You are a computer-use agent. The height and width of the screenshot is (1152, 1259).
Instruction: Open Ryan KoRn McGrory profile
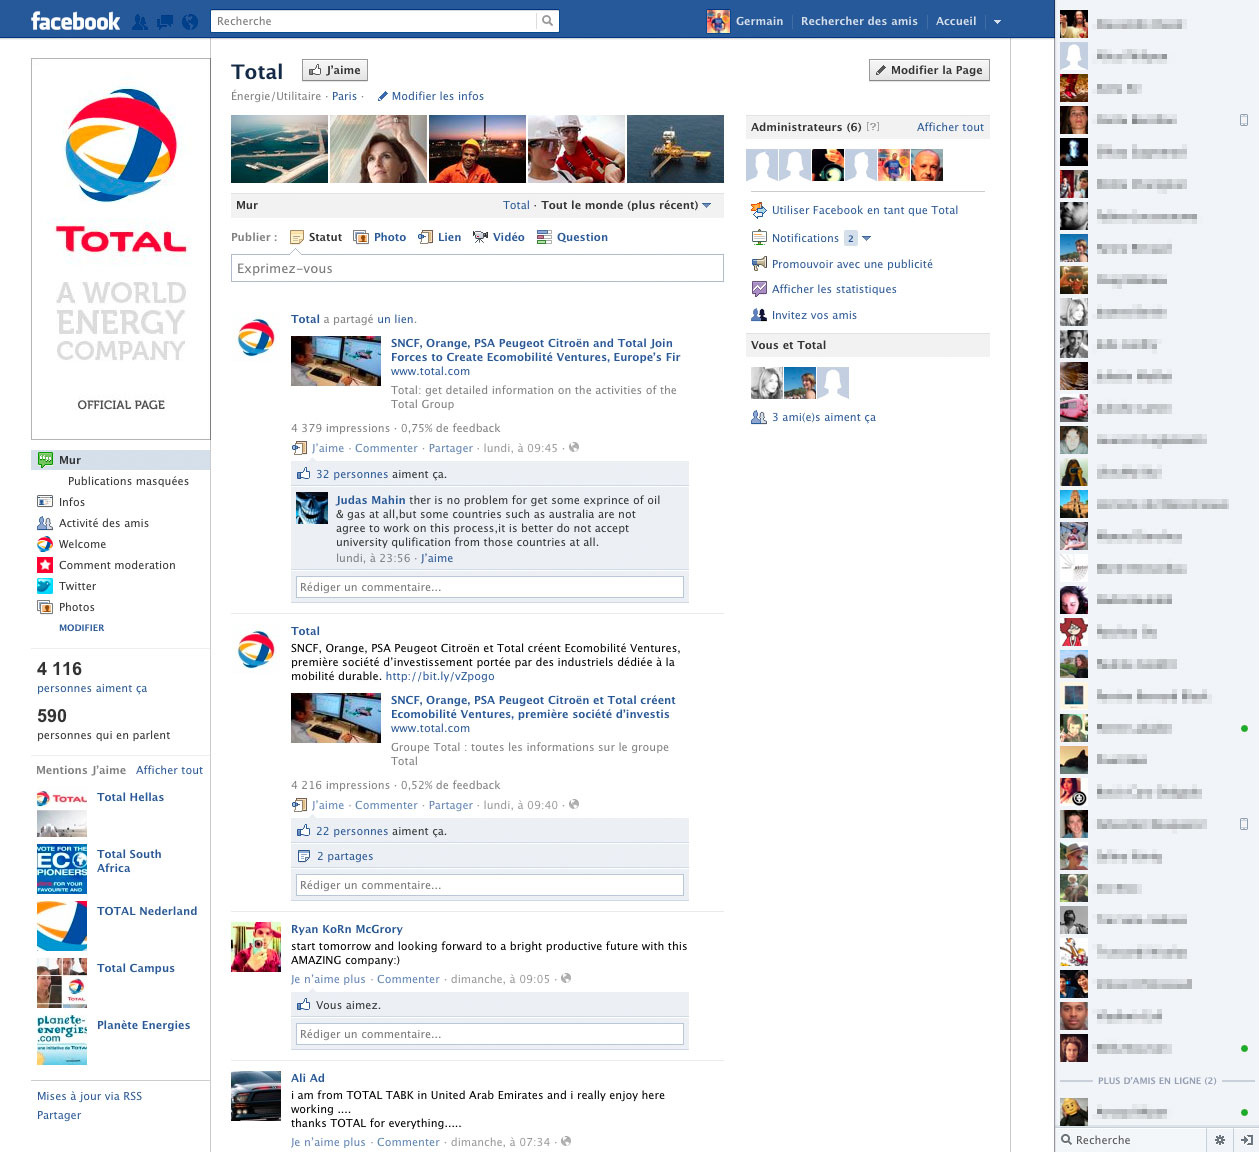(x=347, y=929)
